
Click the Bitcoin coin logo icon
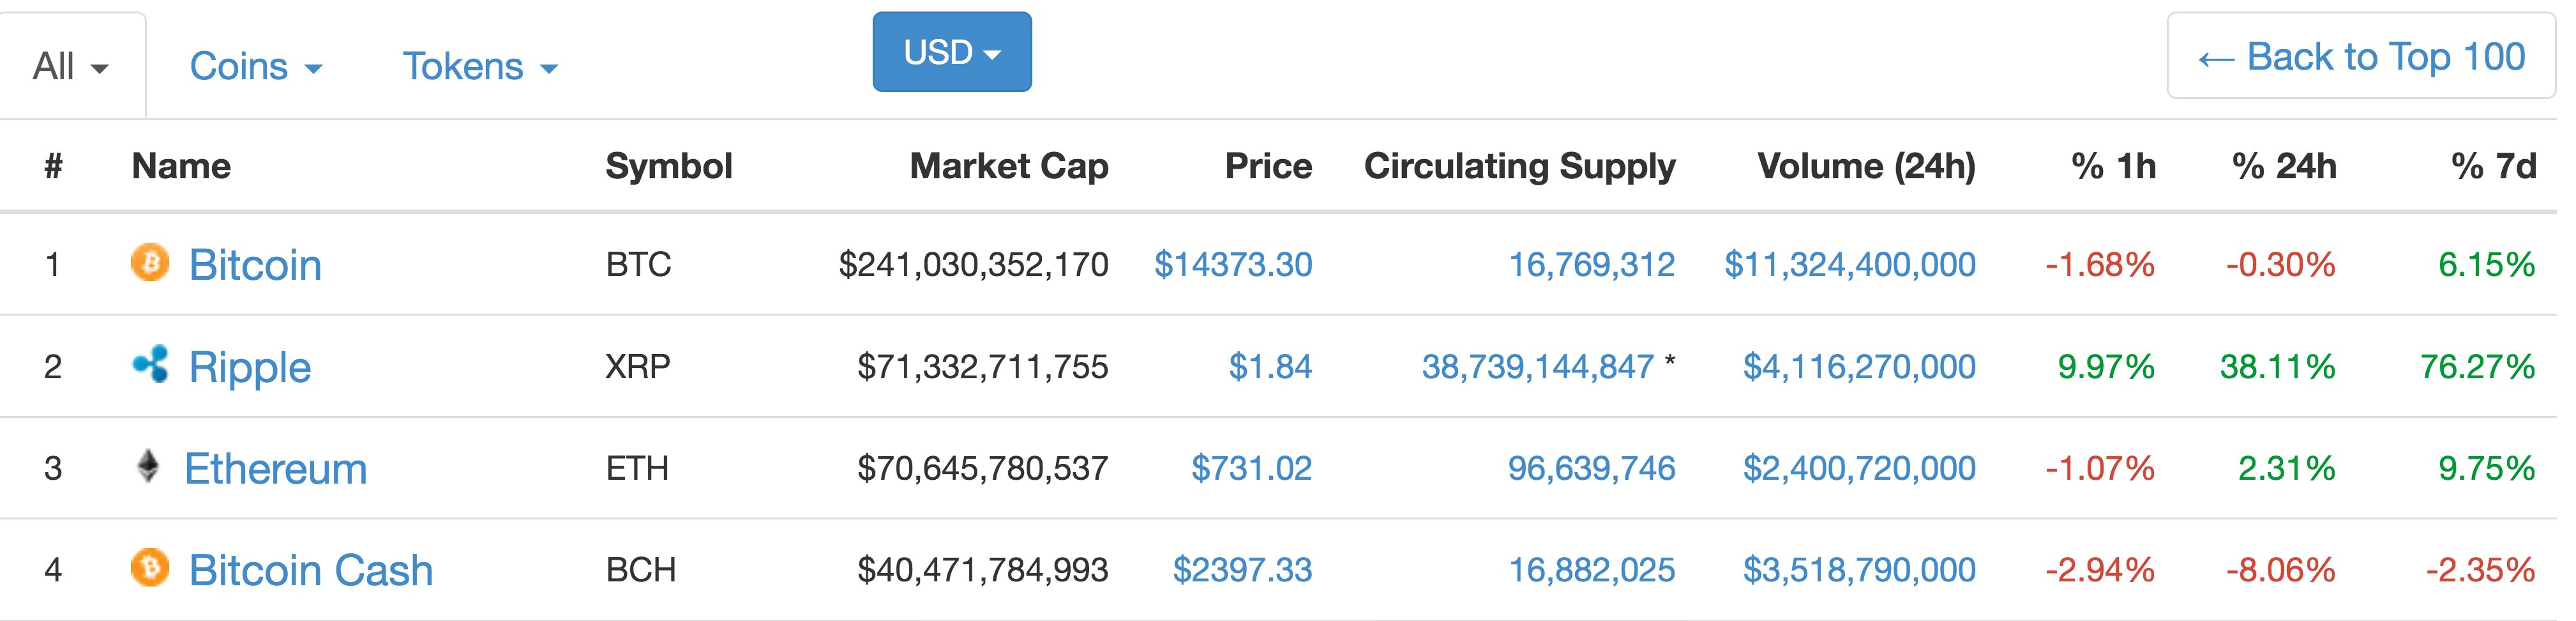tap(150, 263)
